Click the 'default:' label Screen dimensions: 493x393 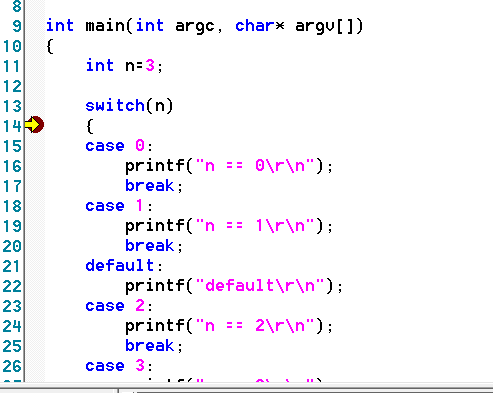124,266
